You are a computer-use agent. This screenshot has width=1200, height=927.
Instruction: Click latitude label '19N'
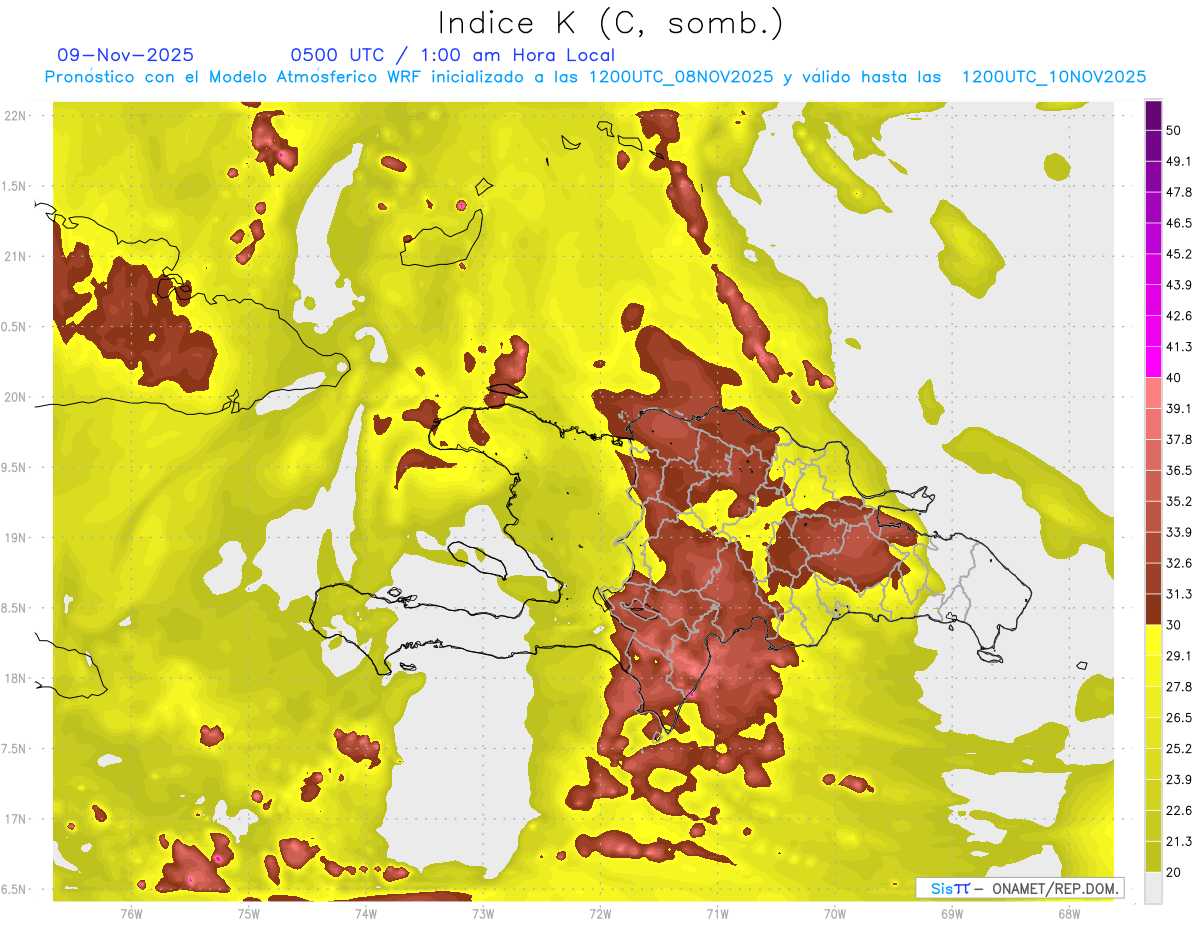pyautogui.click(x=16, y=538)
